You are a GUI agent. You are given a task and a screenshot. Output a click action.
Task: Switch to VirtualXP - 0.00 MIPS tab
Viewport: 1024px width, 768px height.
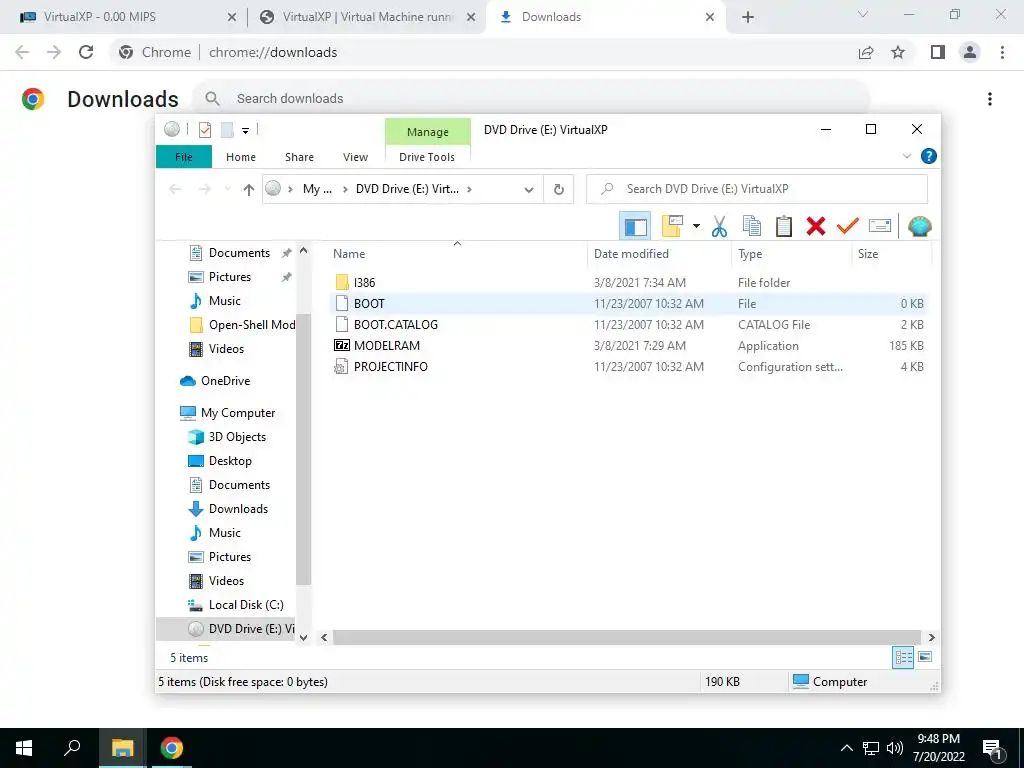pos(129,17)
